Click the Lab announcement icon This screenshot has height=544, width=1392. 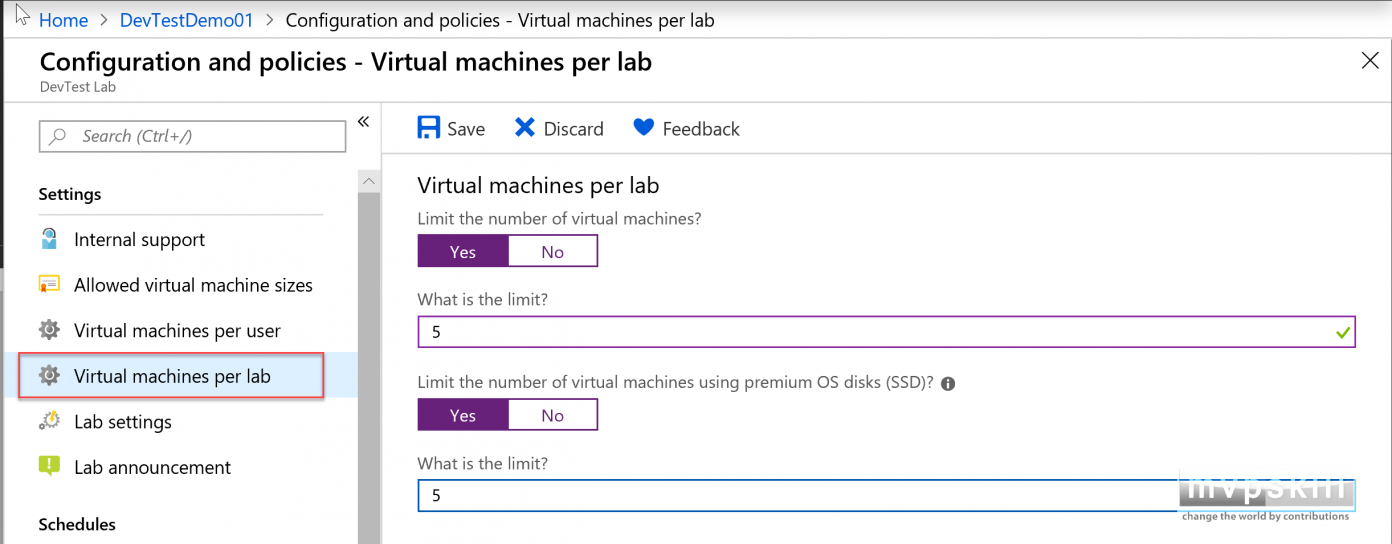coord(49,466)
